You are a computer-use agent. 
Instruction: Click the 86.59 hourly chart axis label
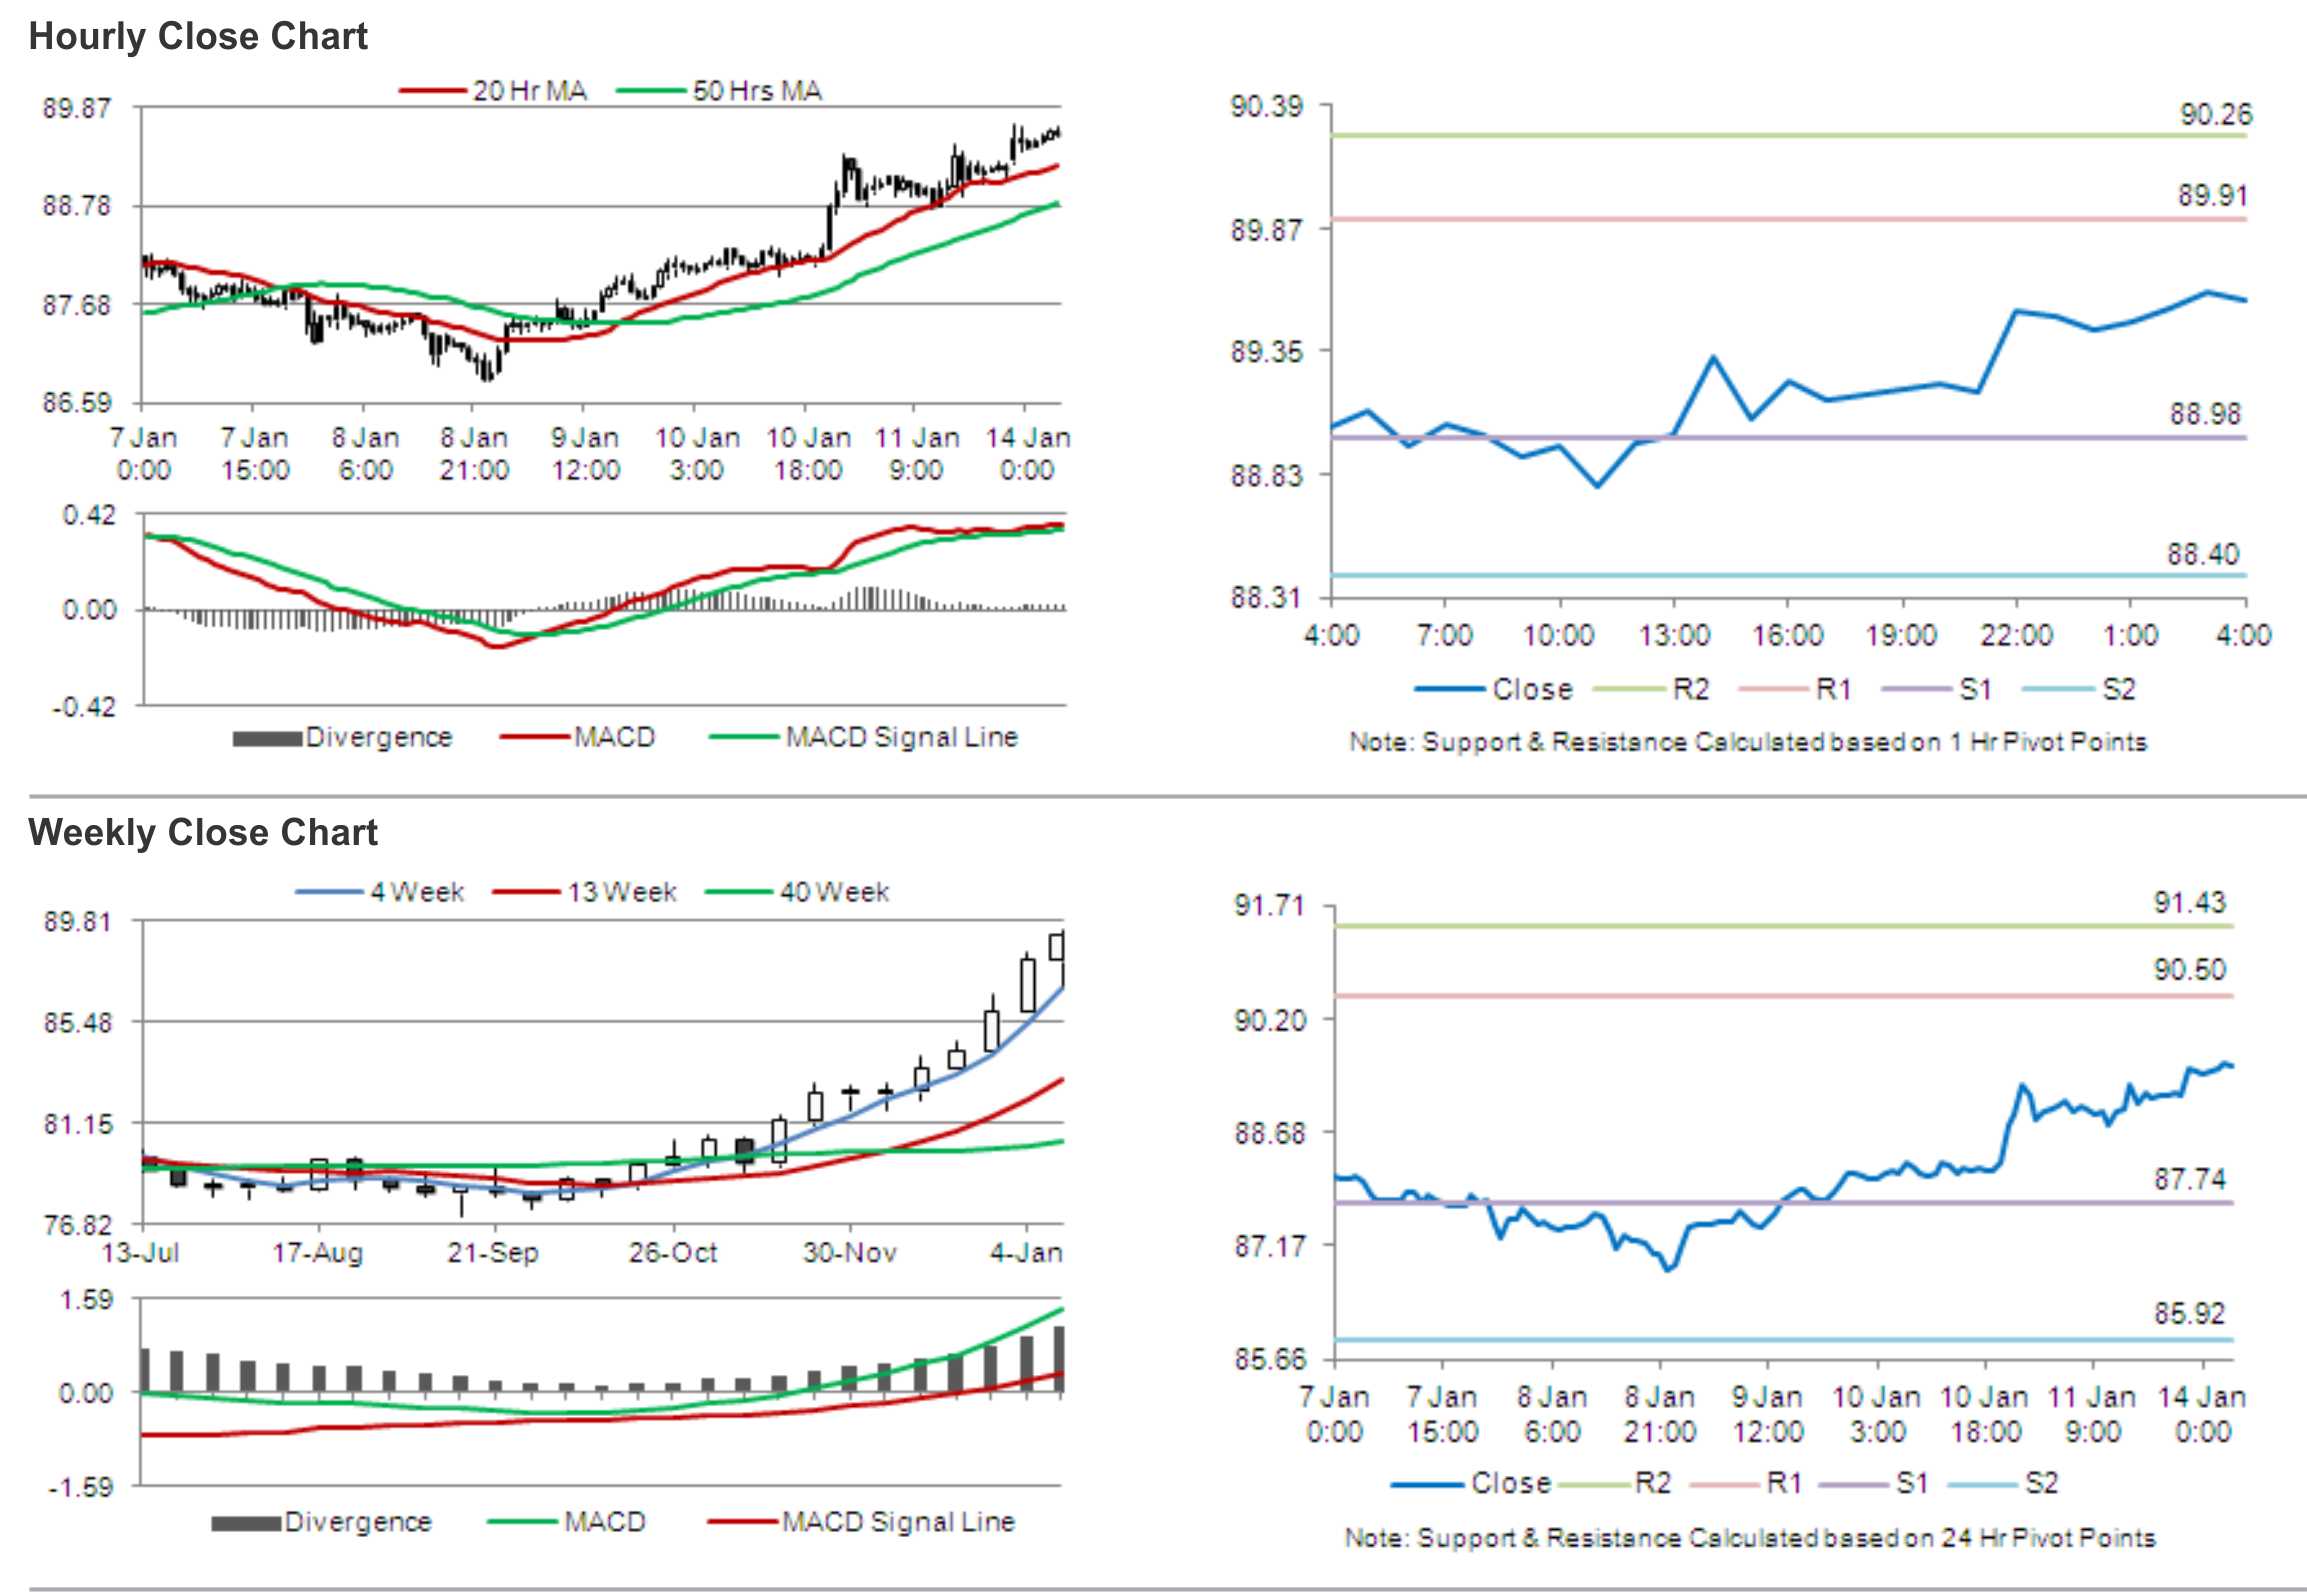click(x=76, y=402)
